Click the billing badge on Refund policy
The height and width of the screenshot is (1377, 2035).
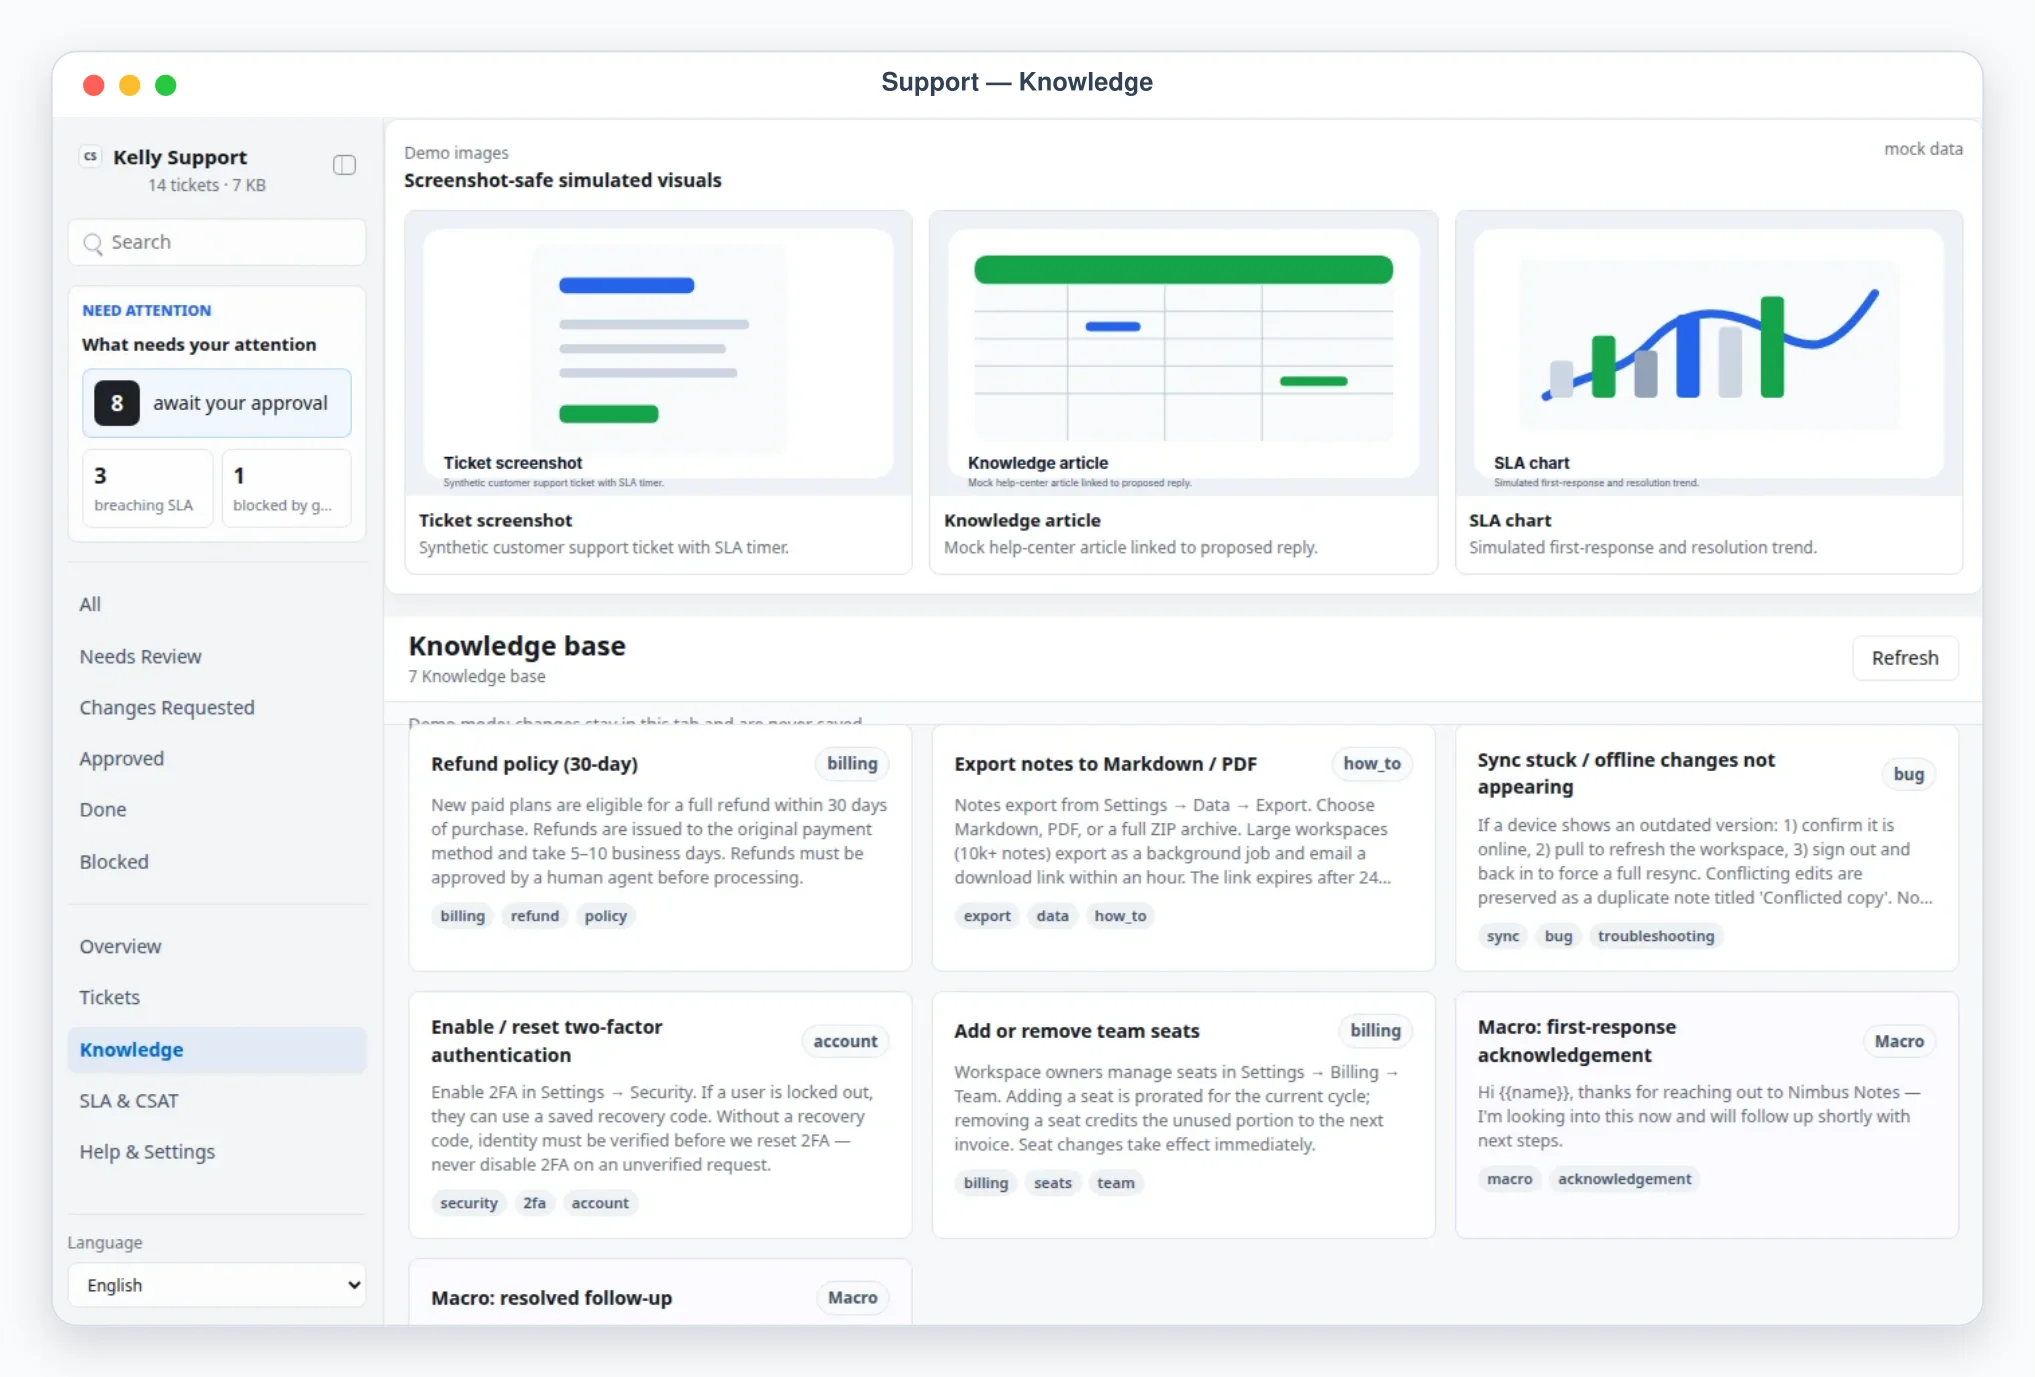click(x=852, y=764)
